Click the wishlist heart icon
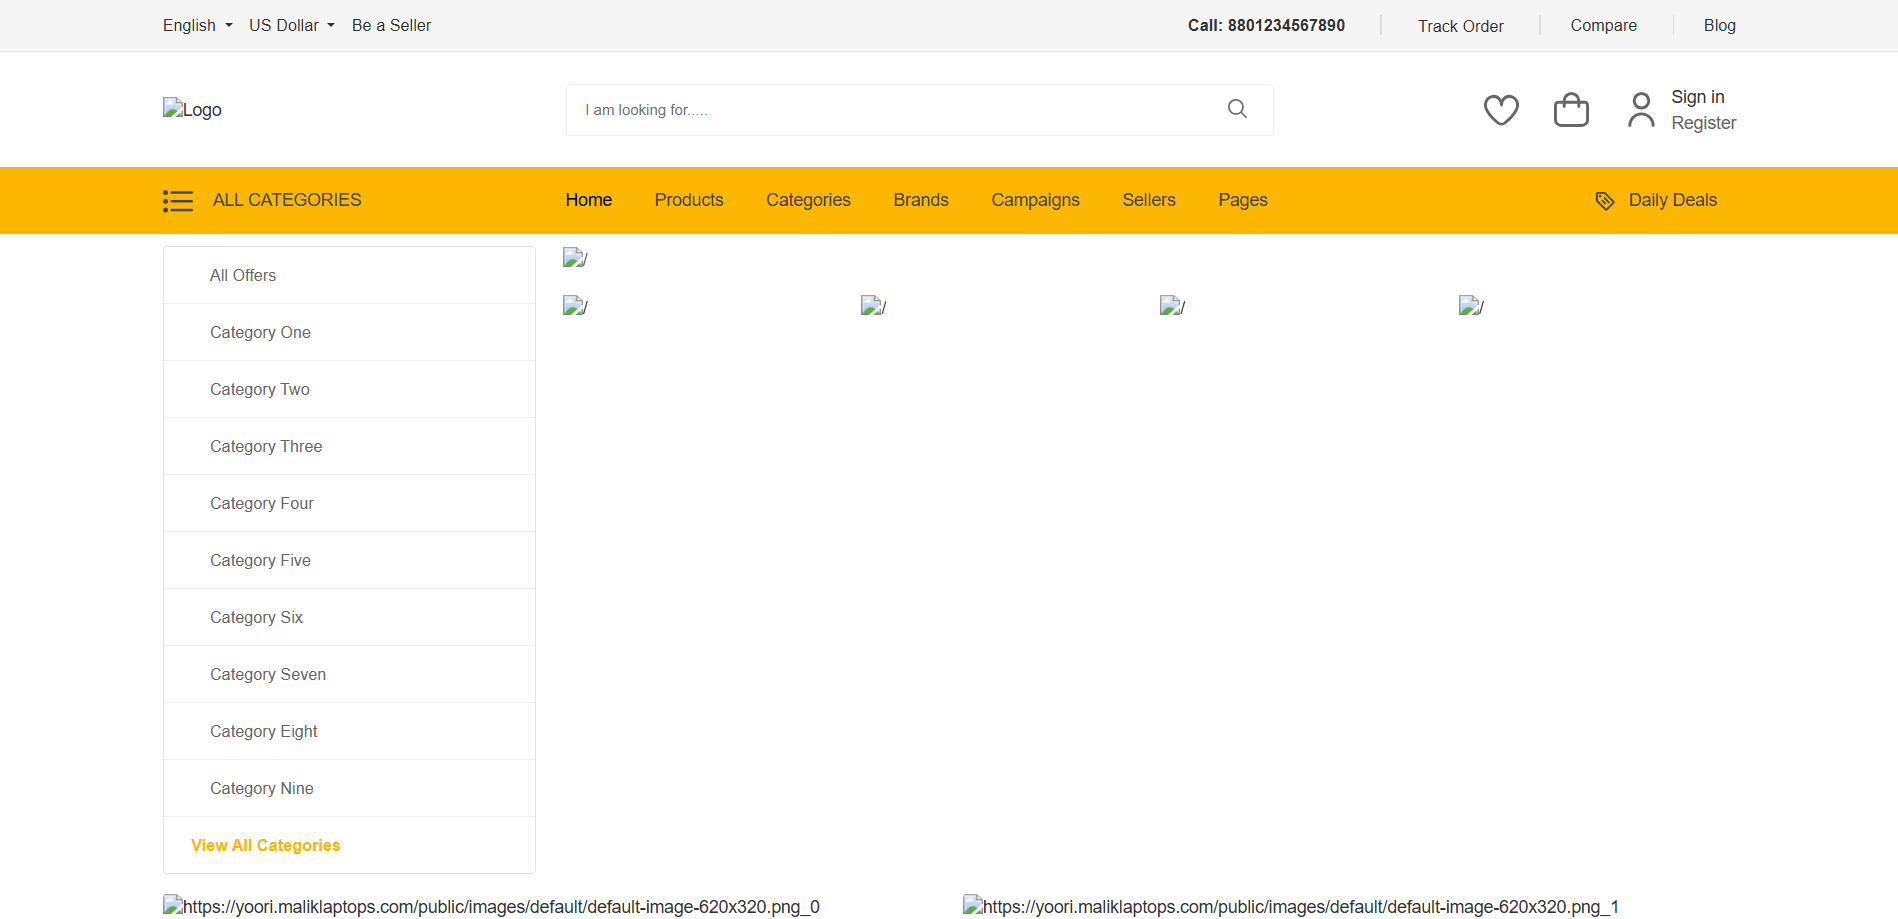The height and width of the screenshot is (919, 1898). [x=1500, y=110]
